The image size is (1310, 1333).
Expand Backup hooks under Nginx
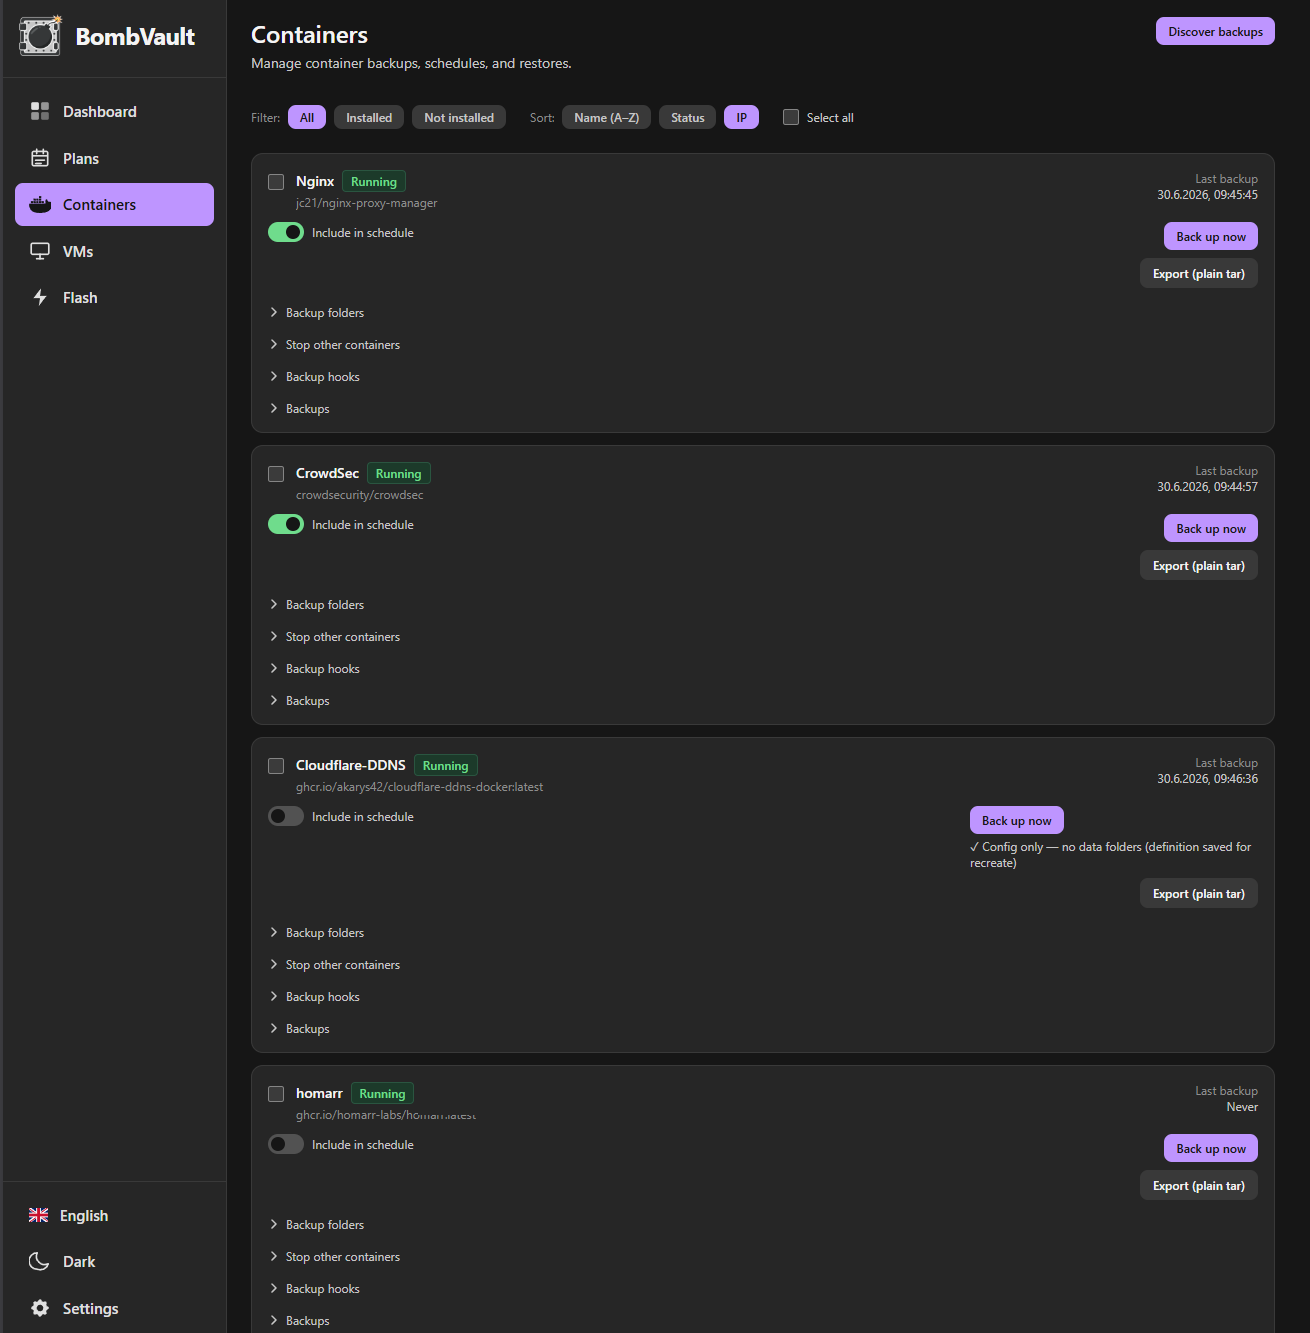[x=315, y=377]
